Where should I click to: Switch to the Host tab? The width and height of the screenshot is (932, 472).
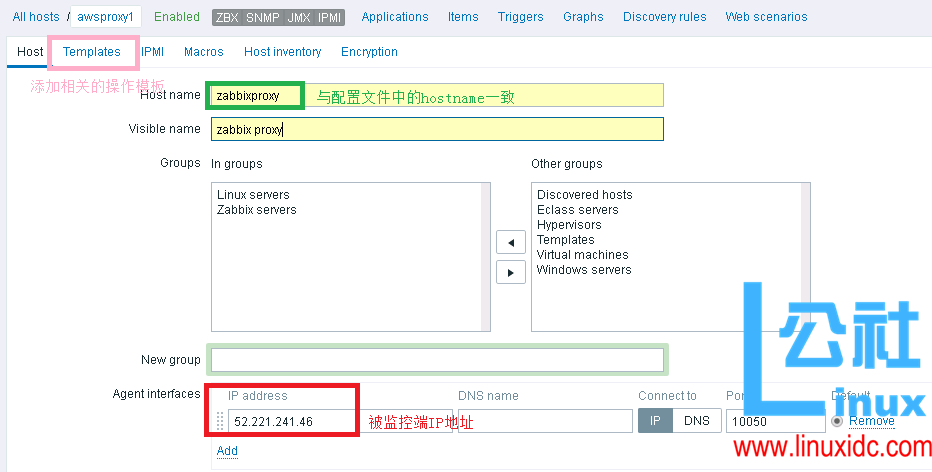(x=30, y=52)
